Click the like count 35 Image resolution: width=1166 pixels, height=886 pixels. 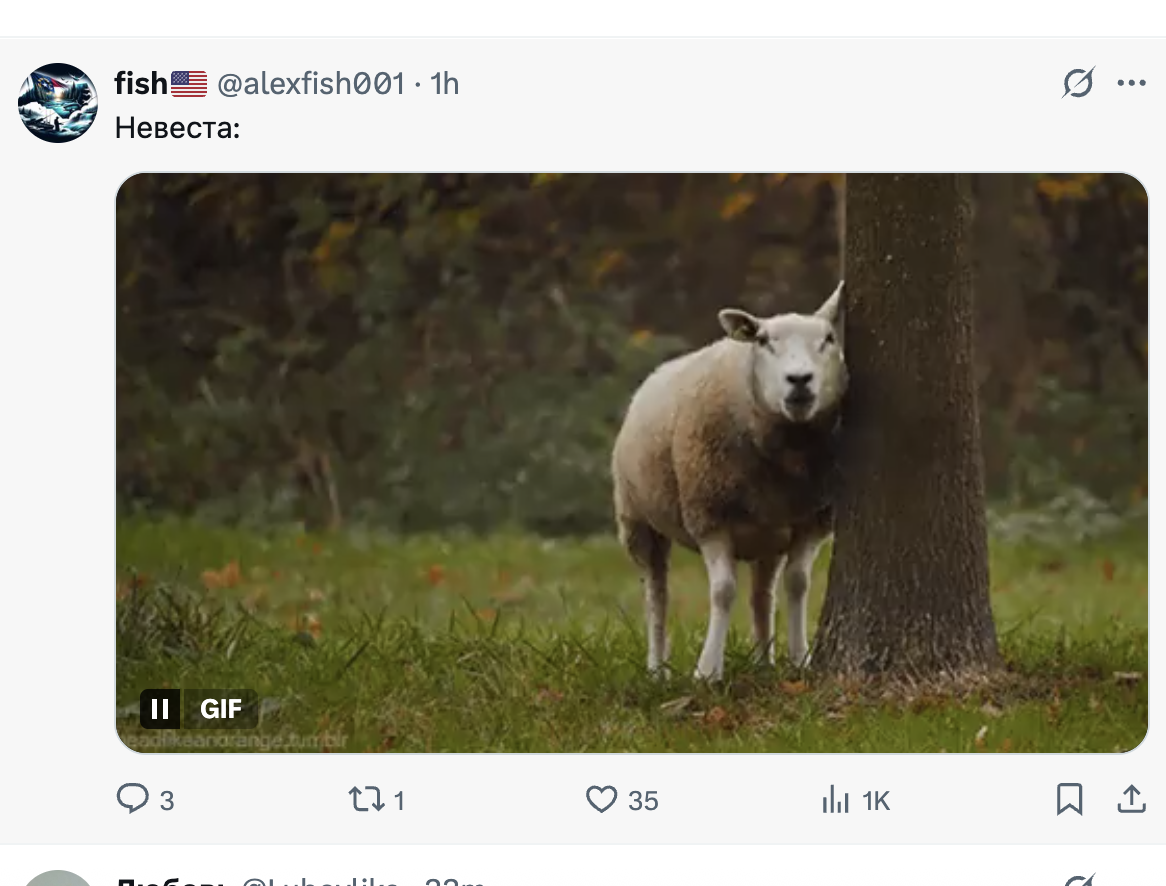coord(644,801)
